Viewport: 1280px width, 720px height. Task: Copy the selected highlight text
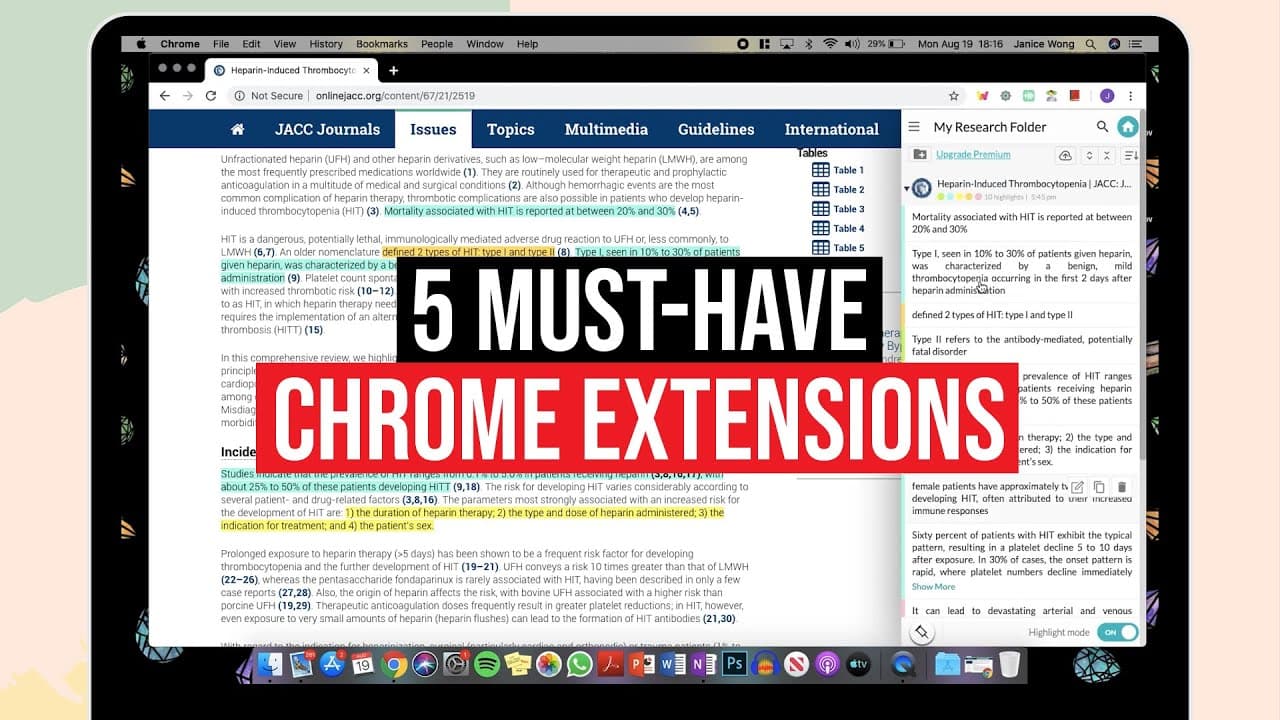pyautogui.click(x=1099, y=487)
